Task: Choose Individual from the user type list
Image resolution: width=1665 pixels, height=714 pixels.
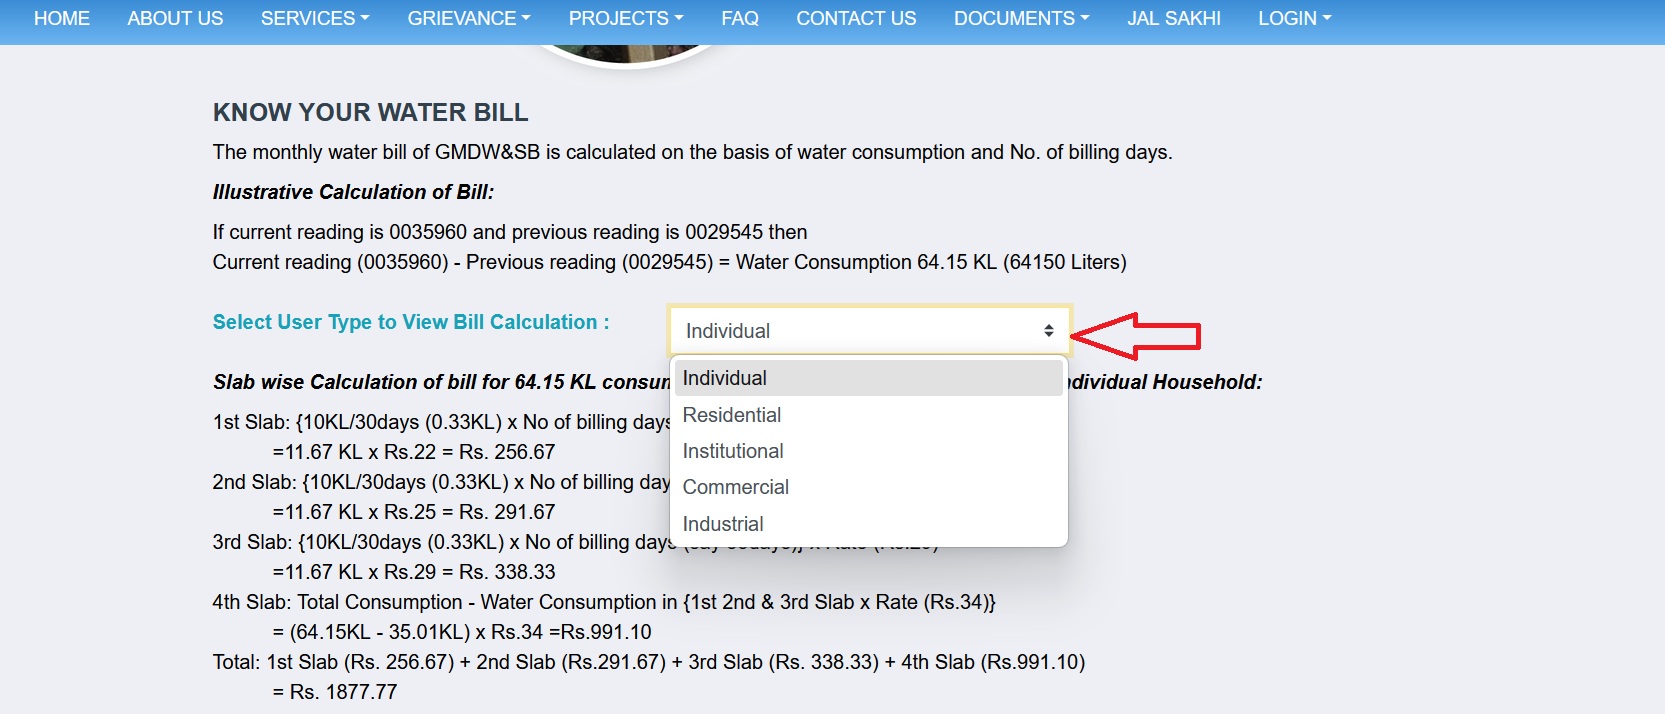Action: (725, 379)
